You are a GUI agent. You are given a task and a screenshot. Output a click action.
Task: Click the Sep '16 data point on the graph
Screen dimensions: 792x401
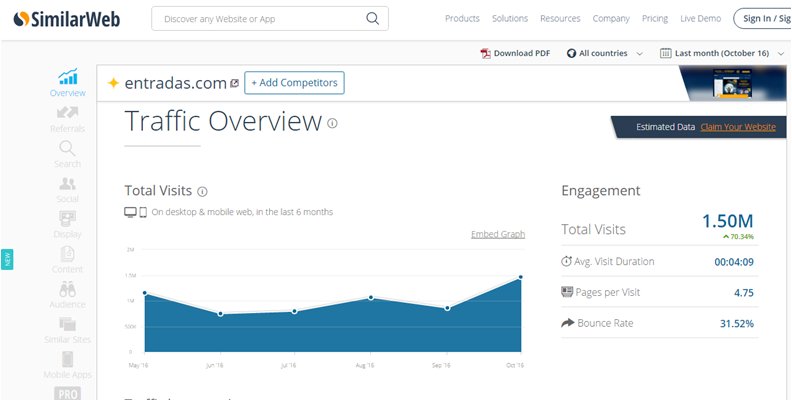[447, 308]
